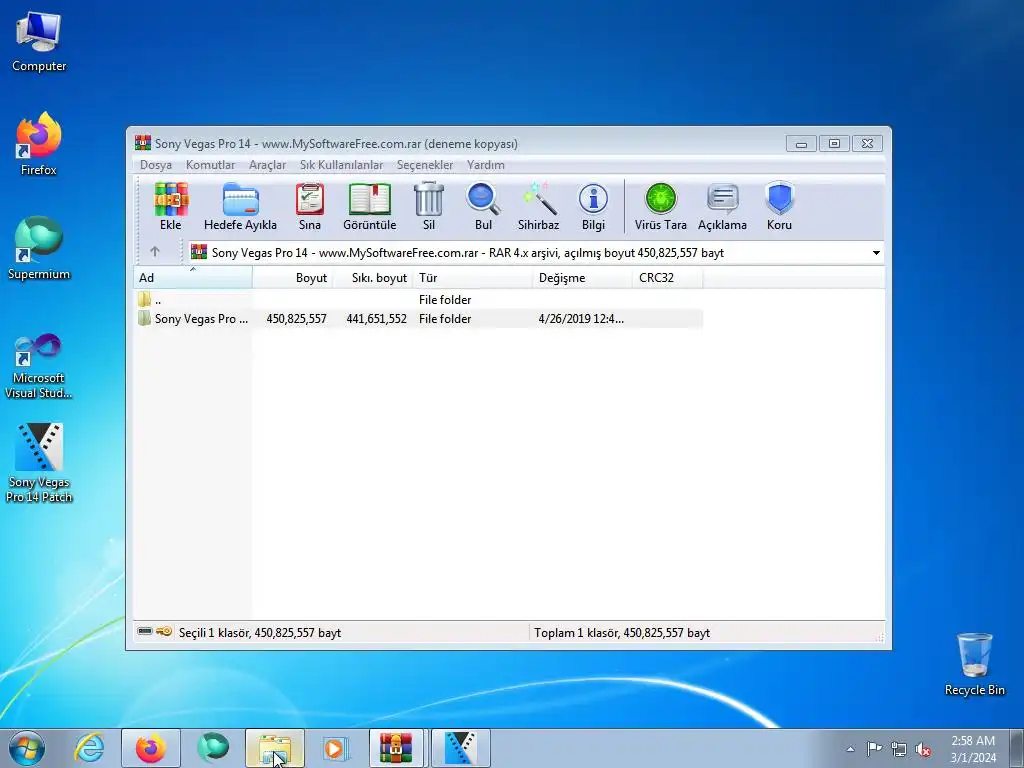Select Microsoft Visual Studio desktop shortcut
Viewport: 1024px width, 768px height.
[39, 366]
